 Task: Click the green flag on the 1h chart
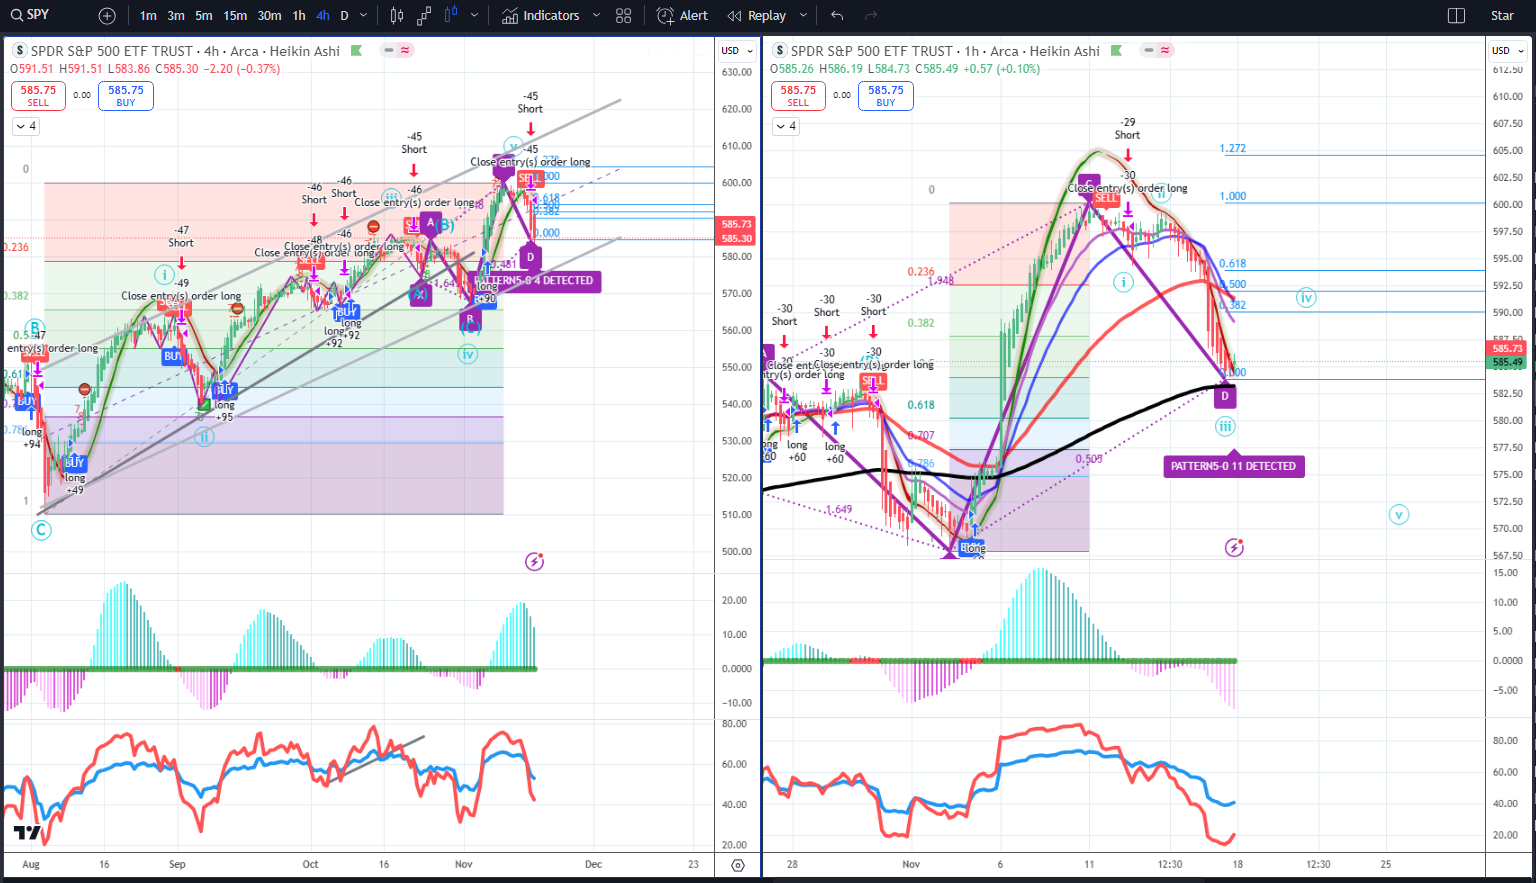1116,51
